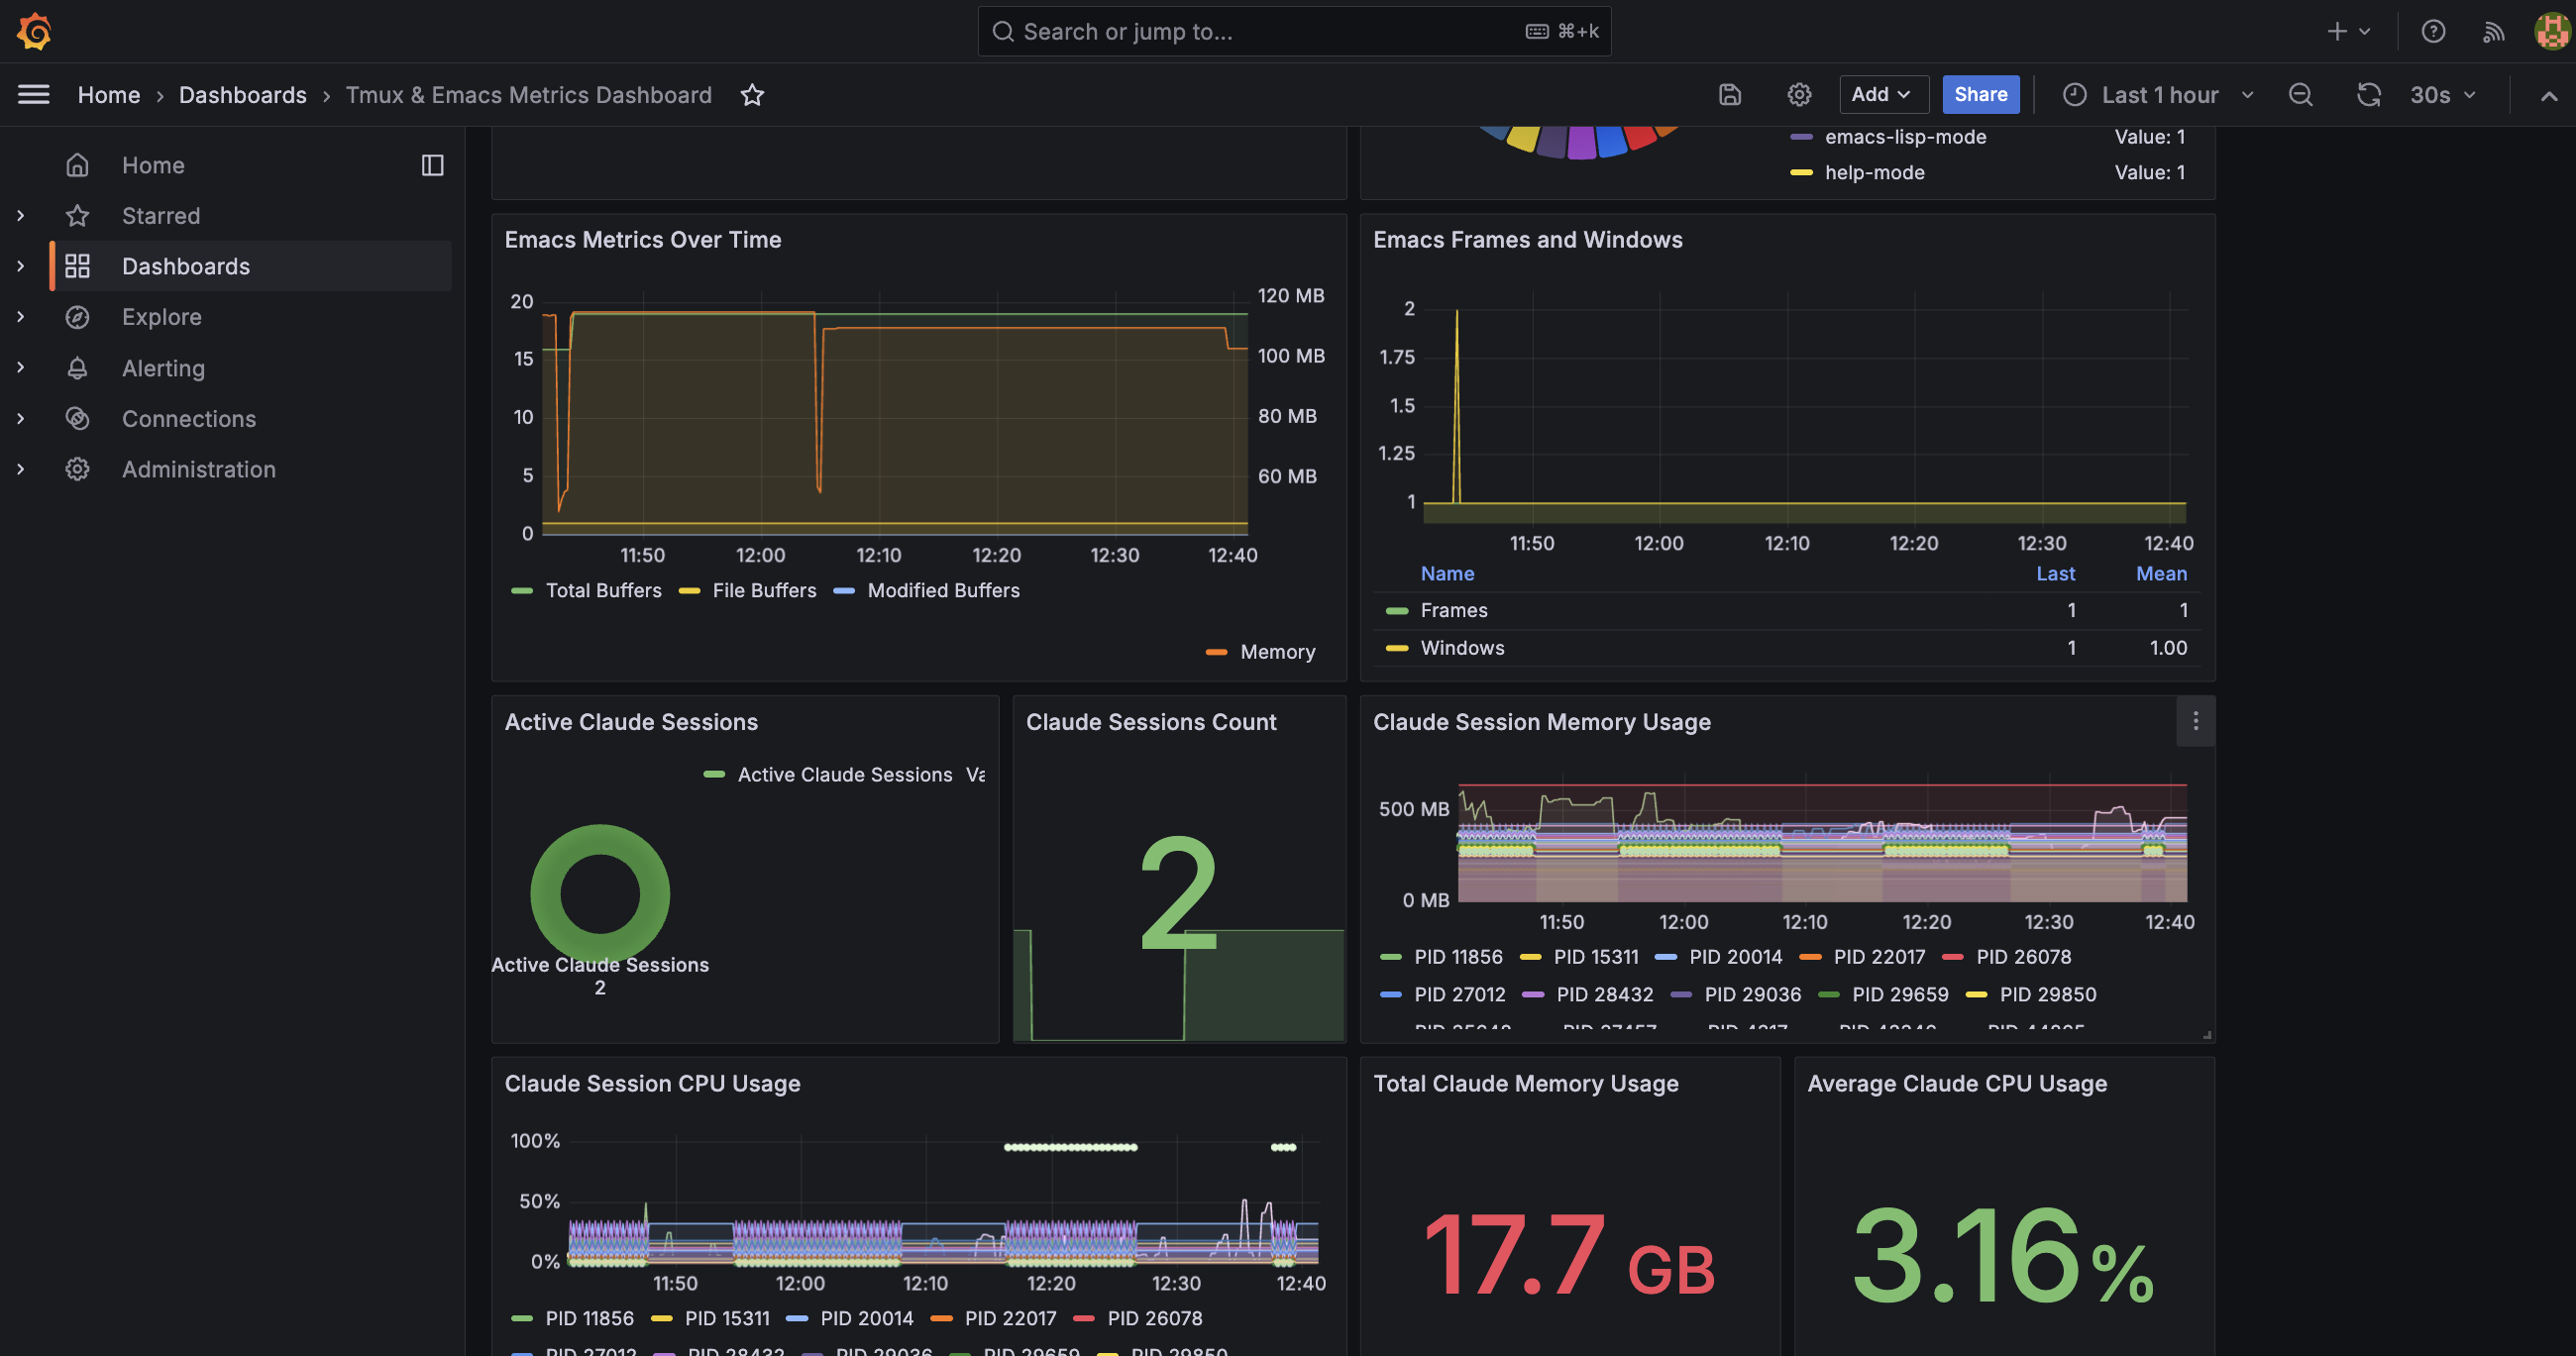
Task: Toggle emacs-lisp-mode legend entry
Action: coord(1905,137)
